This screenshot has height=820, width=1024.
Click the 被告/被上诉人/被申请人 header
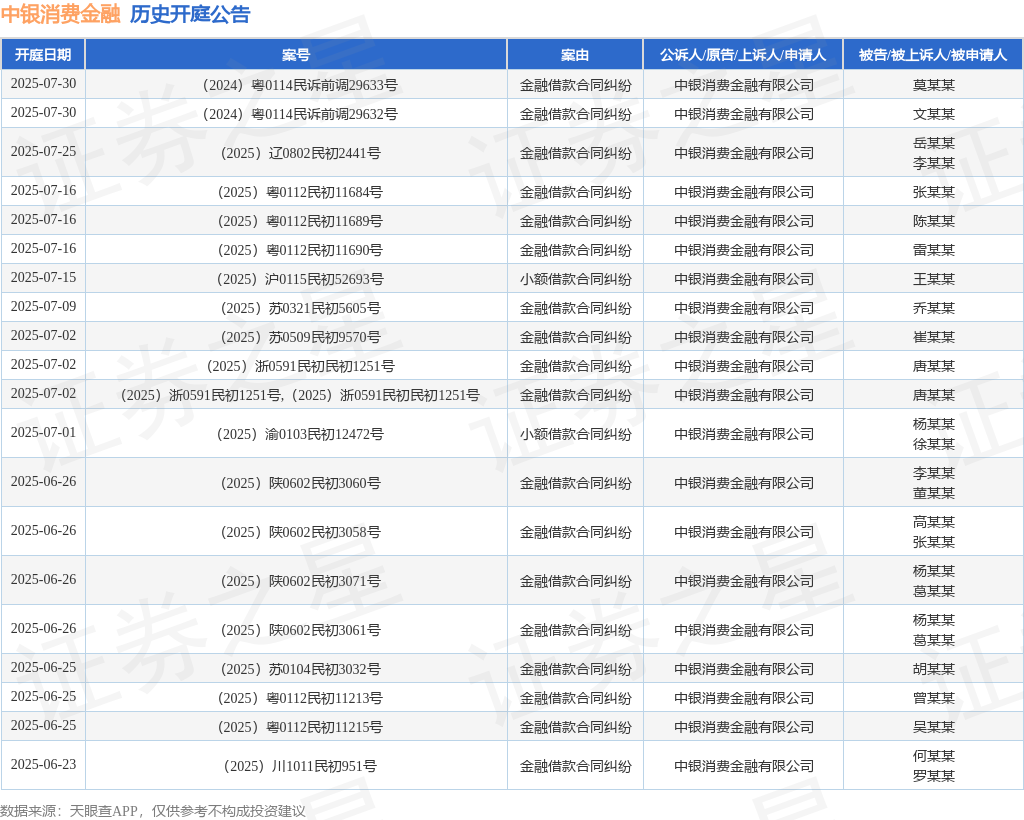point(933,55)
